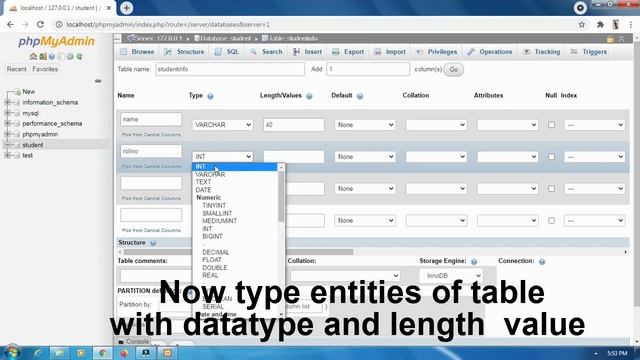640x360 pixels.
Task: Click the Structure horizontal scrollbar
Action: 238,252
